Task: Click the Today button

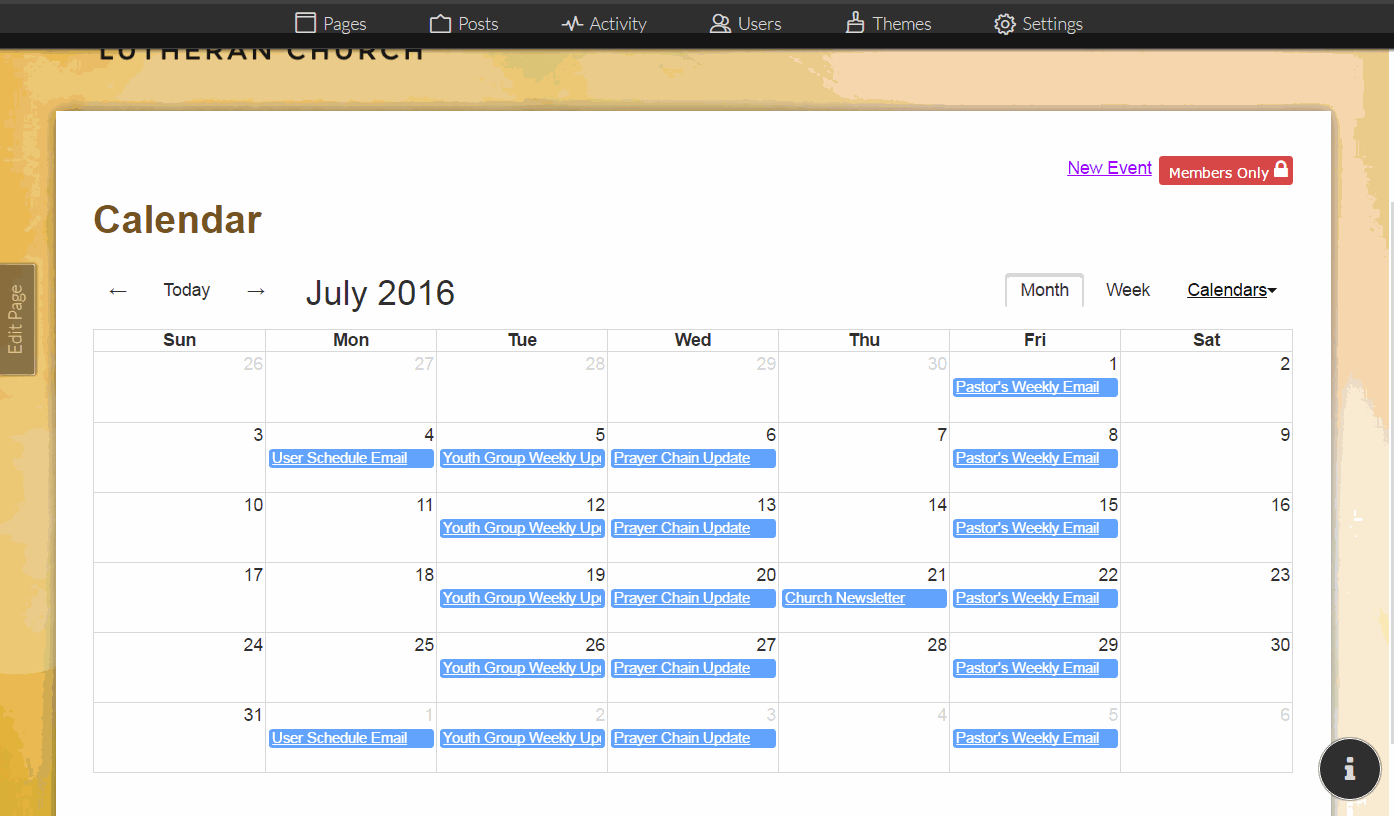Action: 187,290
